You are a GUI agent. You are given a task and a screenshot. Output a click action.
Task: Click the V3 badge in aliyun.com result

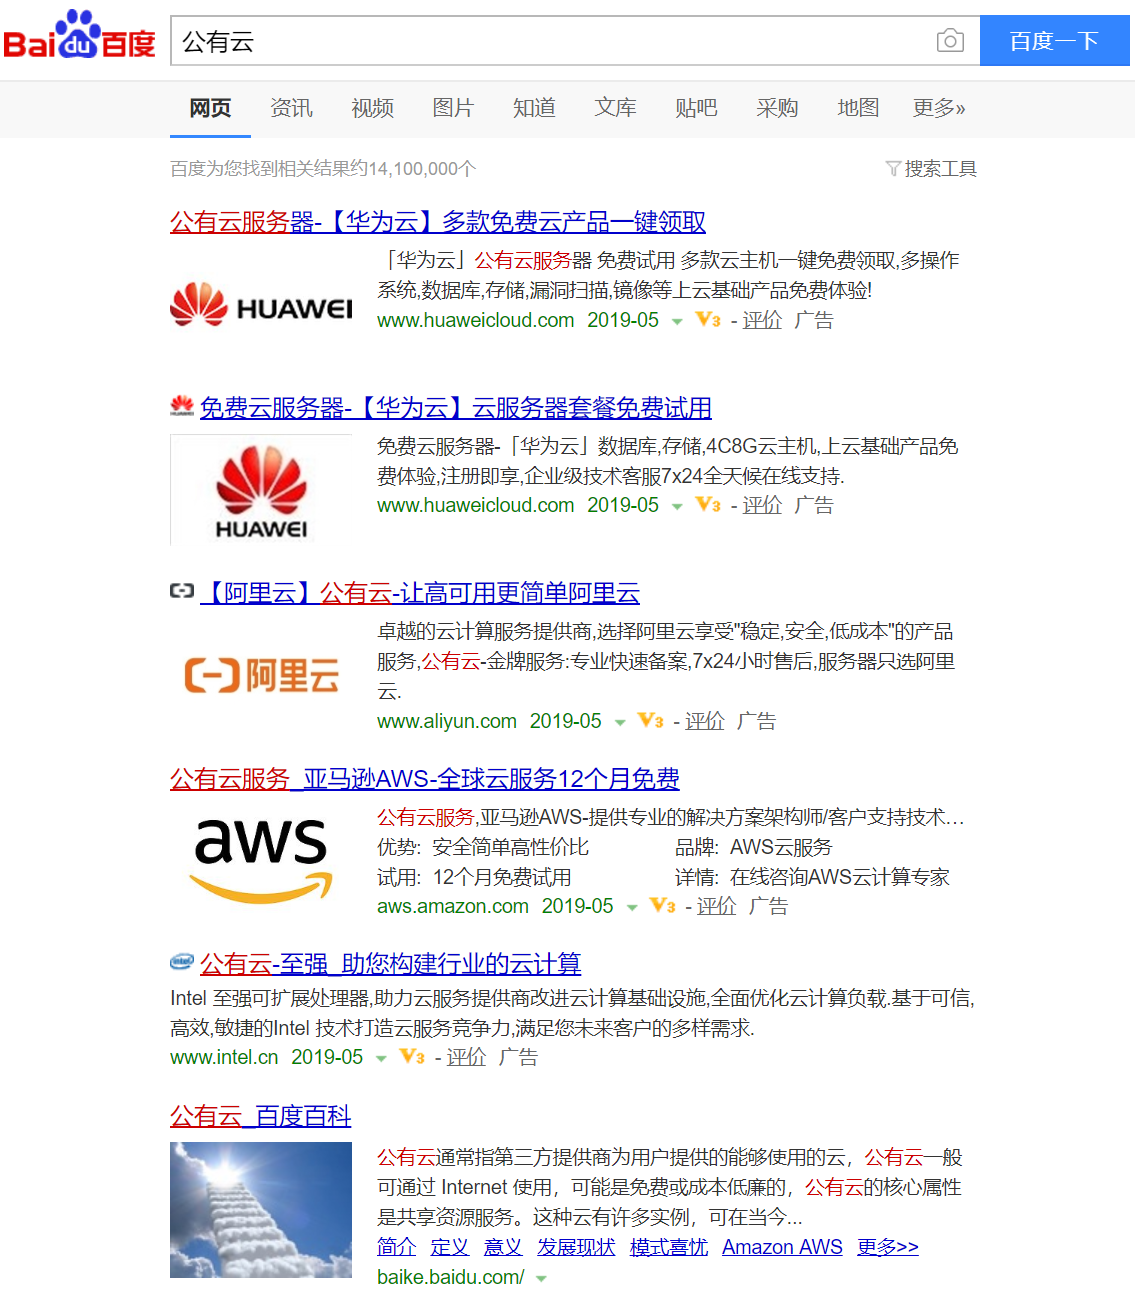(x=651, y=721)
